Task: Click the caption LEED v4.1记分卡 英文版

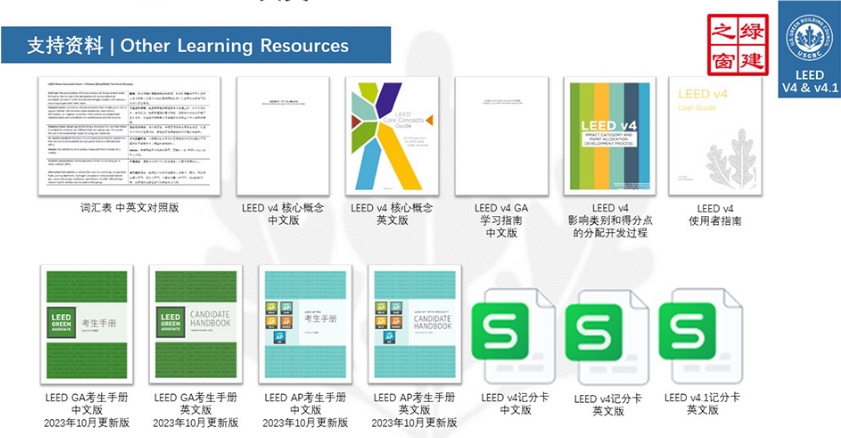Action: pos(702,404)
